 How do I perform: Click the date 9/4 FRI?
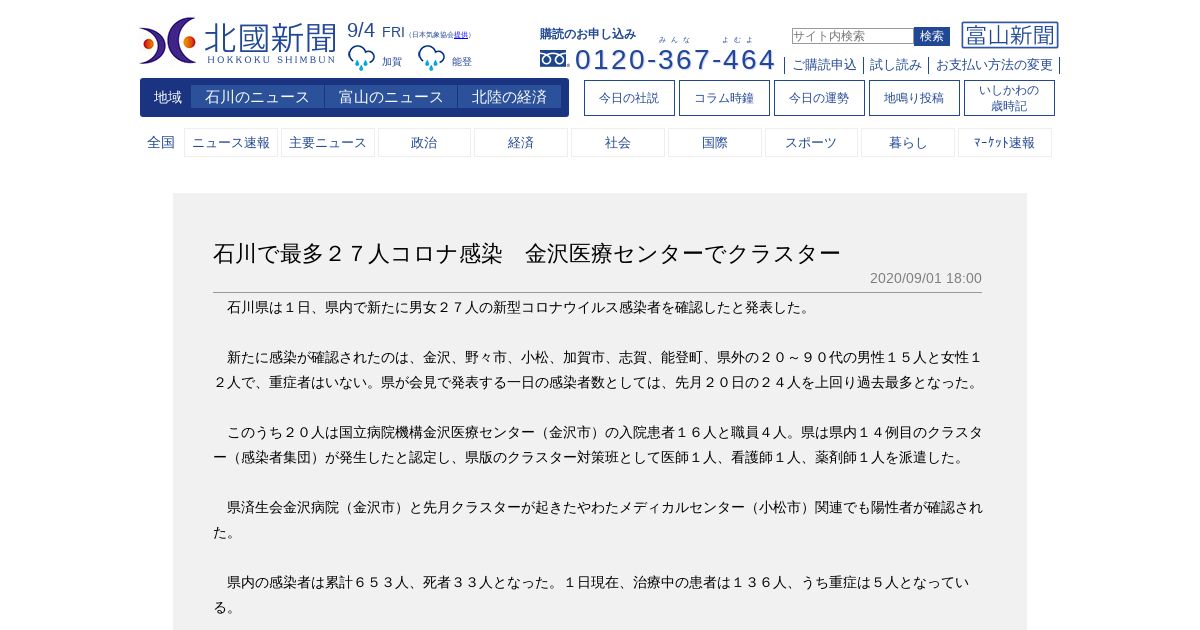click(x=376, y=31)
